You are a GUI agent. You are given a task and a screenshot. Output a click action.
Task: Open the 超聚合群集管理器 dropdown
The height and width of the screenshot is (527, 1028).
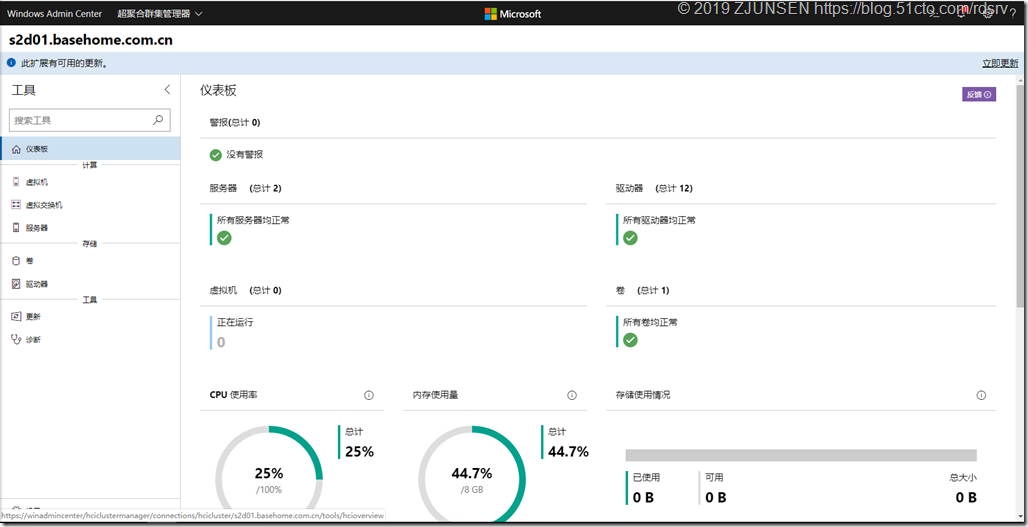pyautogui.click(x=159, y=13)
